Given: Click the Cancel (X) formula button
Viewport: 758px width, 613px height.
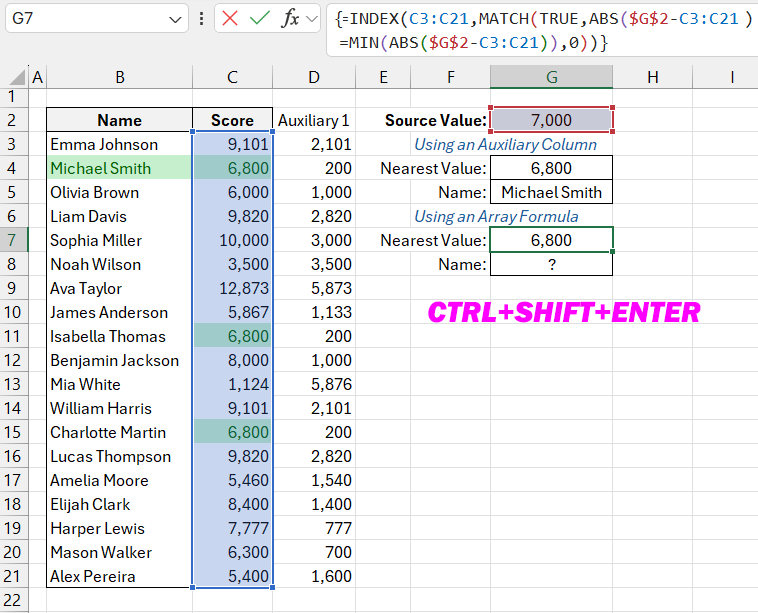Looking at the screenshot, I should (231, 19).
